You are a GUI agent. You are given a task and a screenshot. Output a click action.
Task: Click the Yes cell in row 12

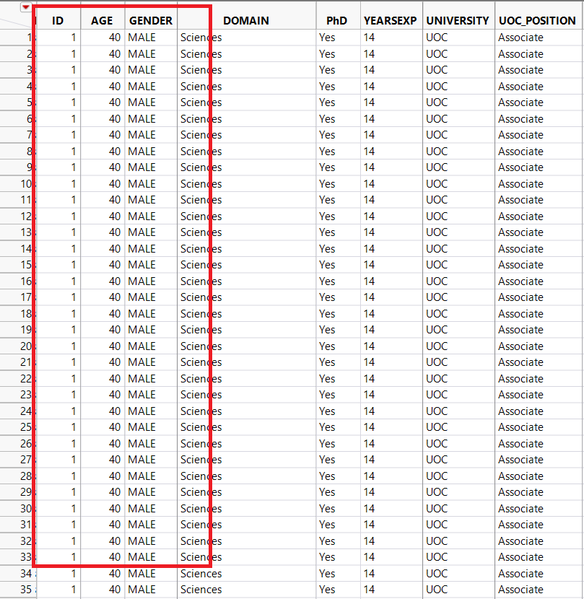[x=327, y=216]
